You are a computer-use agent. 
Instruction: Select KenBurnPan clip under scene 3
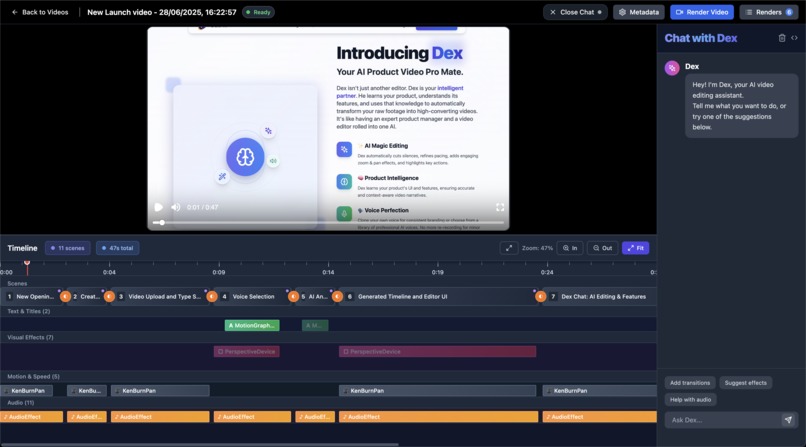click(x=160, y=390)
